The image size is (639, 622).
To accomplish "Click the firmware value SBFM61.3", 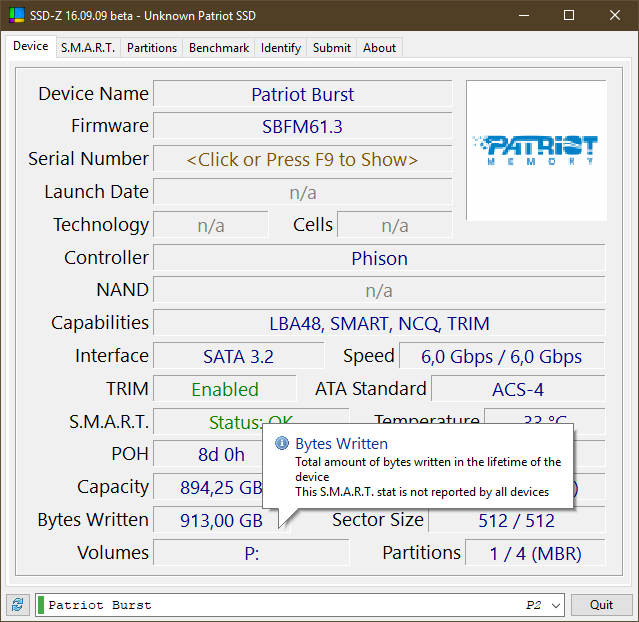I will point(302,126).
